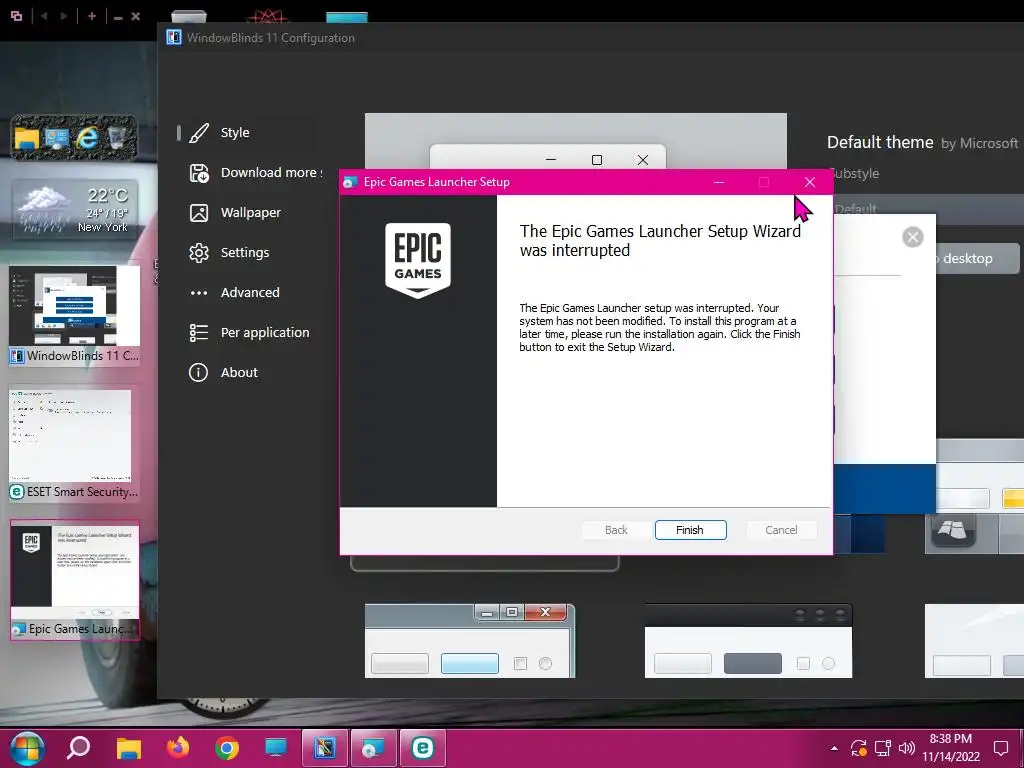The width and height of the screenshot is (1024, 768).
Task: Close the white popup with round X button
Action: click(x=912, y=237)
